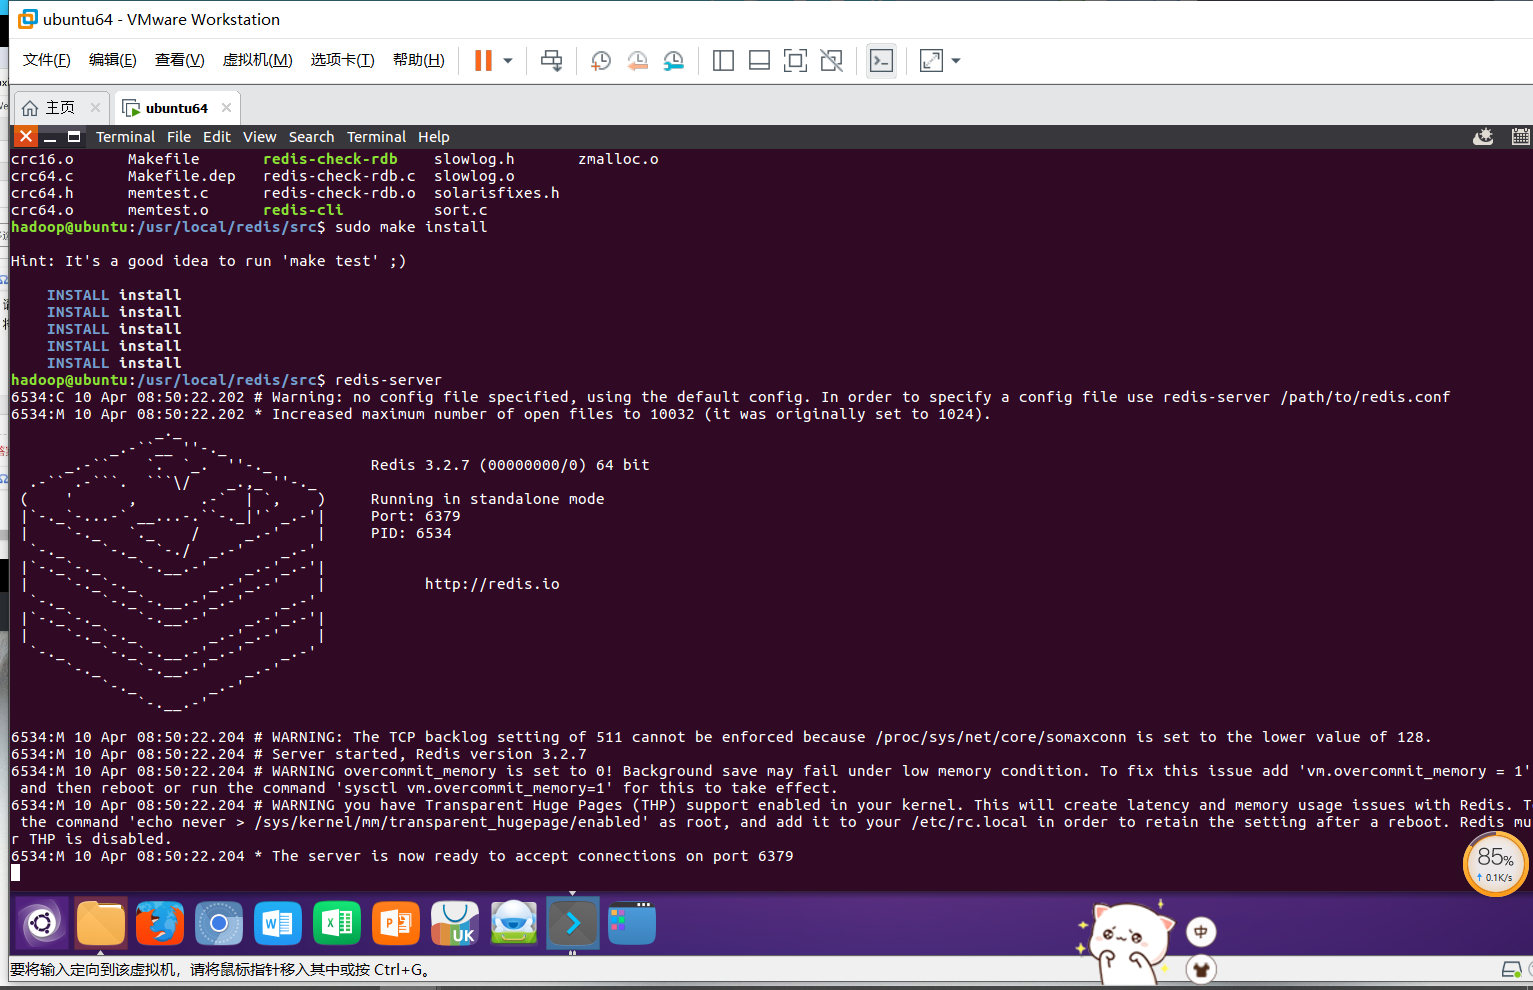Launch Chromium browser from dock
Screen dimensions: 1533x990
tap(219, 923)
